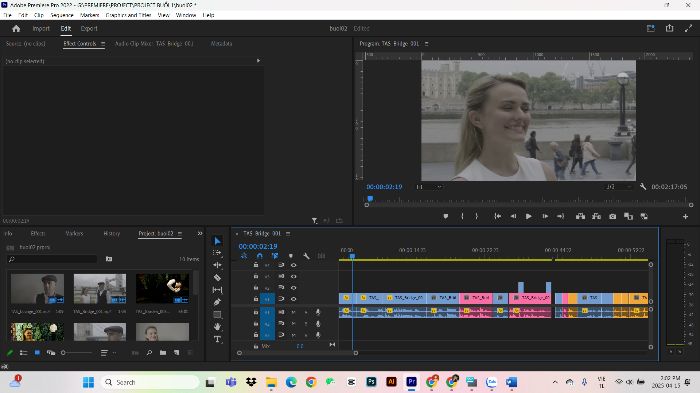This screenshot has width=700, height=393.
Task: Open the Sequence menu
Action: 62,15
